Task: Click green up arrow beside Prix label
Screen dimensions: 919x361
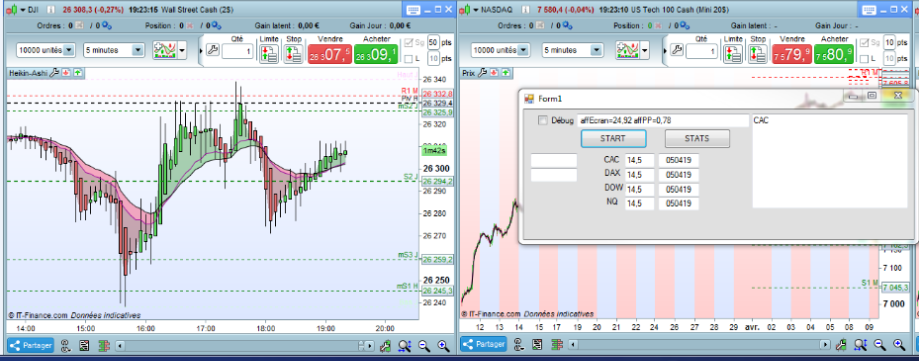Action: point(506,73)
